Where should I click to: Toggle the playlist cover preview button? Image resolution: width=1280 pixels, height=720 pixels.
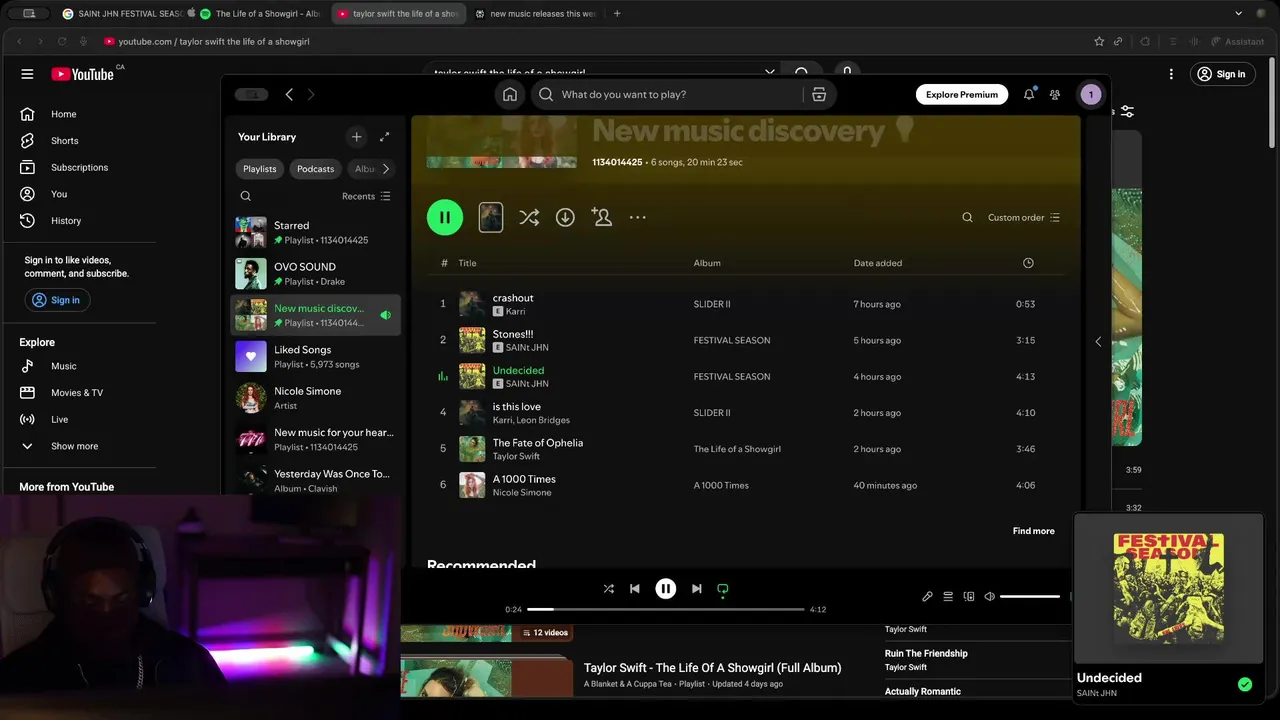[490, 217]
